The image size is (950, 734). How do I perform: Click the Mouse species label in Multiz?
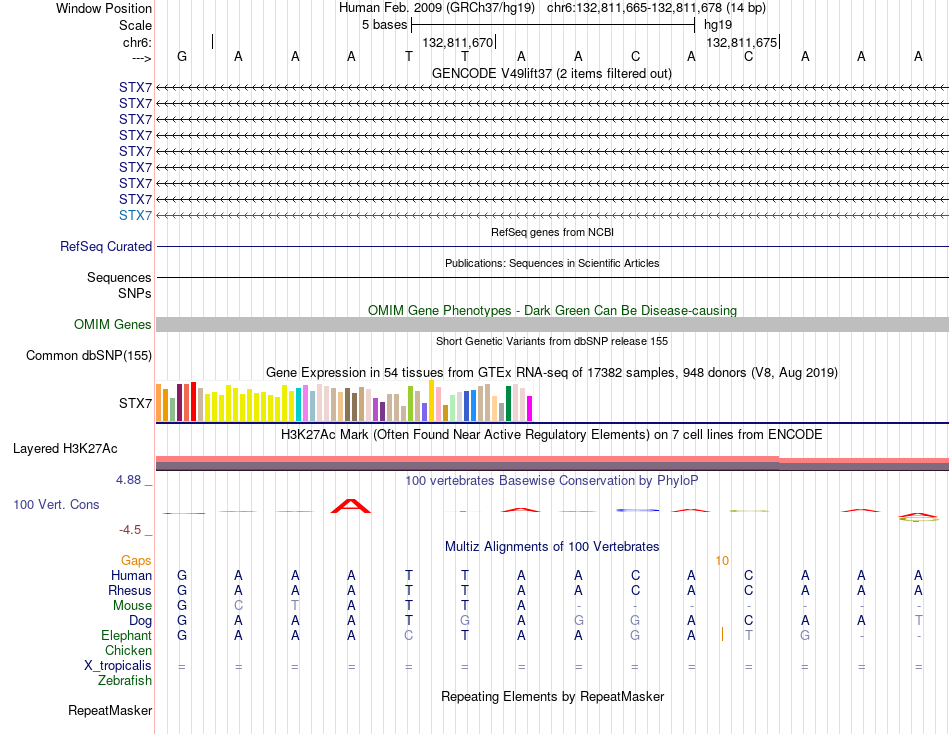132,606
